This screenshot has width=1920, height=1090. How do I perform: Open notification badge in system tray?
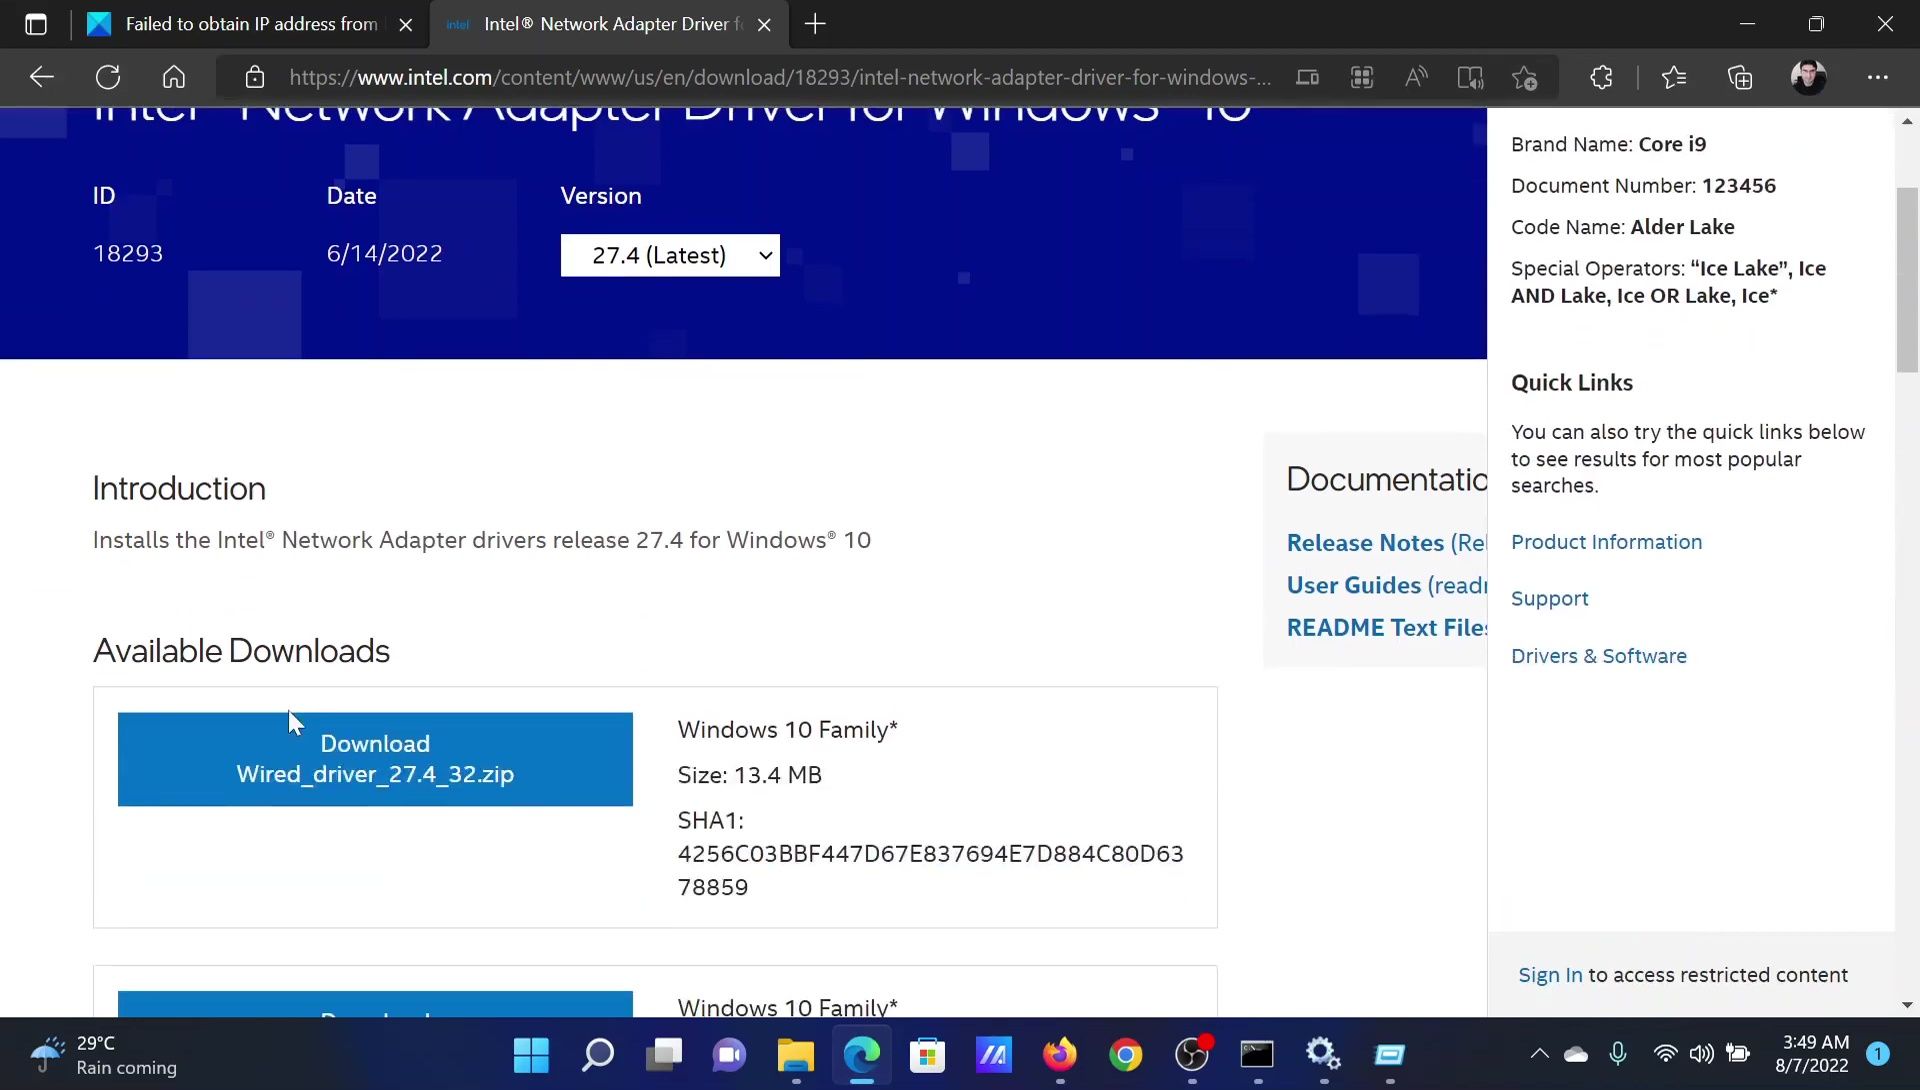point(1878,1054)
